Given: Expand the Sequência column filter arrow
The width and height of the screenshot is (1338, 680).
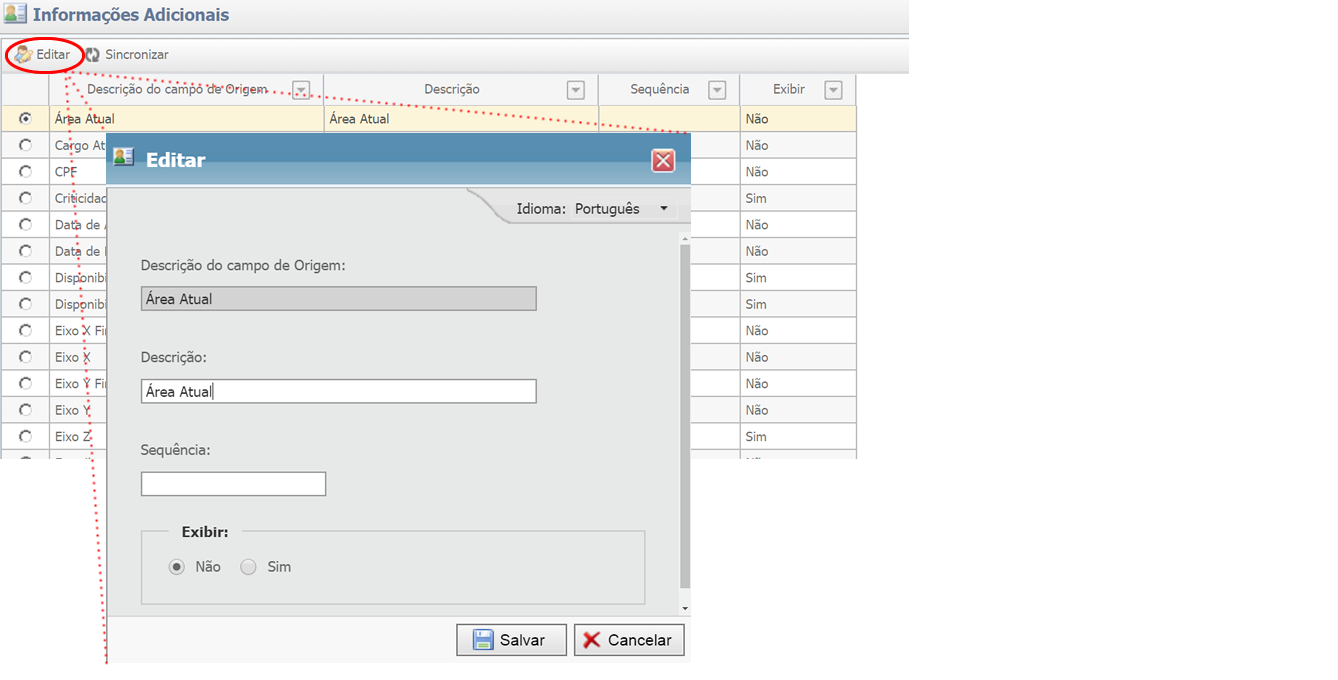Looking at the screenshot, I should 716,90.
